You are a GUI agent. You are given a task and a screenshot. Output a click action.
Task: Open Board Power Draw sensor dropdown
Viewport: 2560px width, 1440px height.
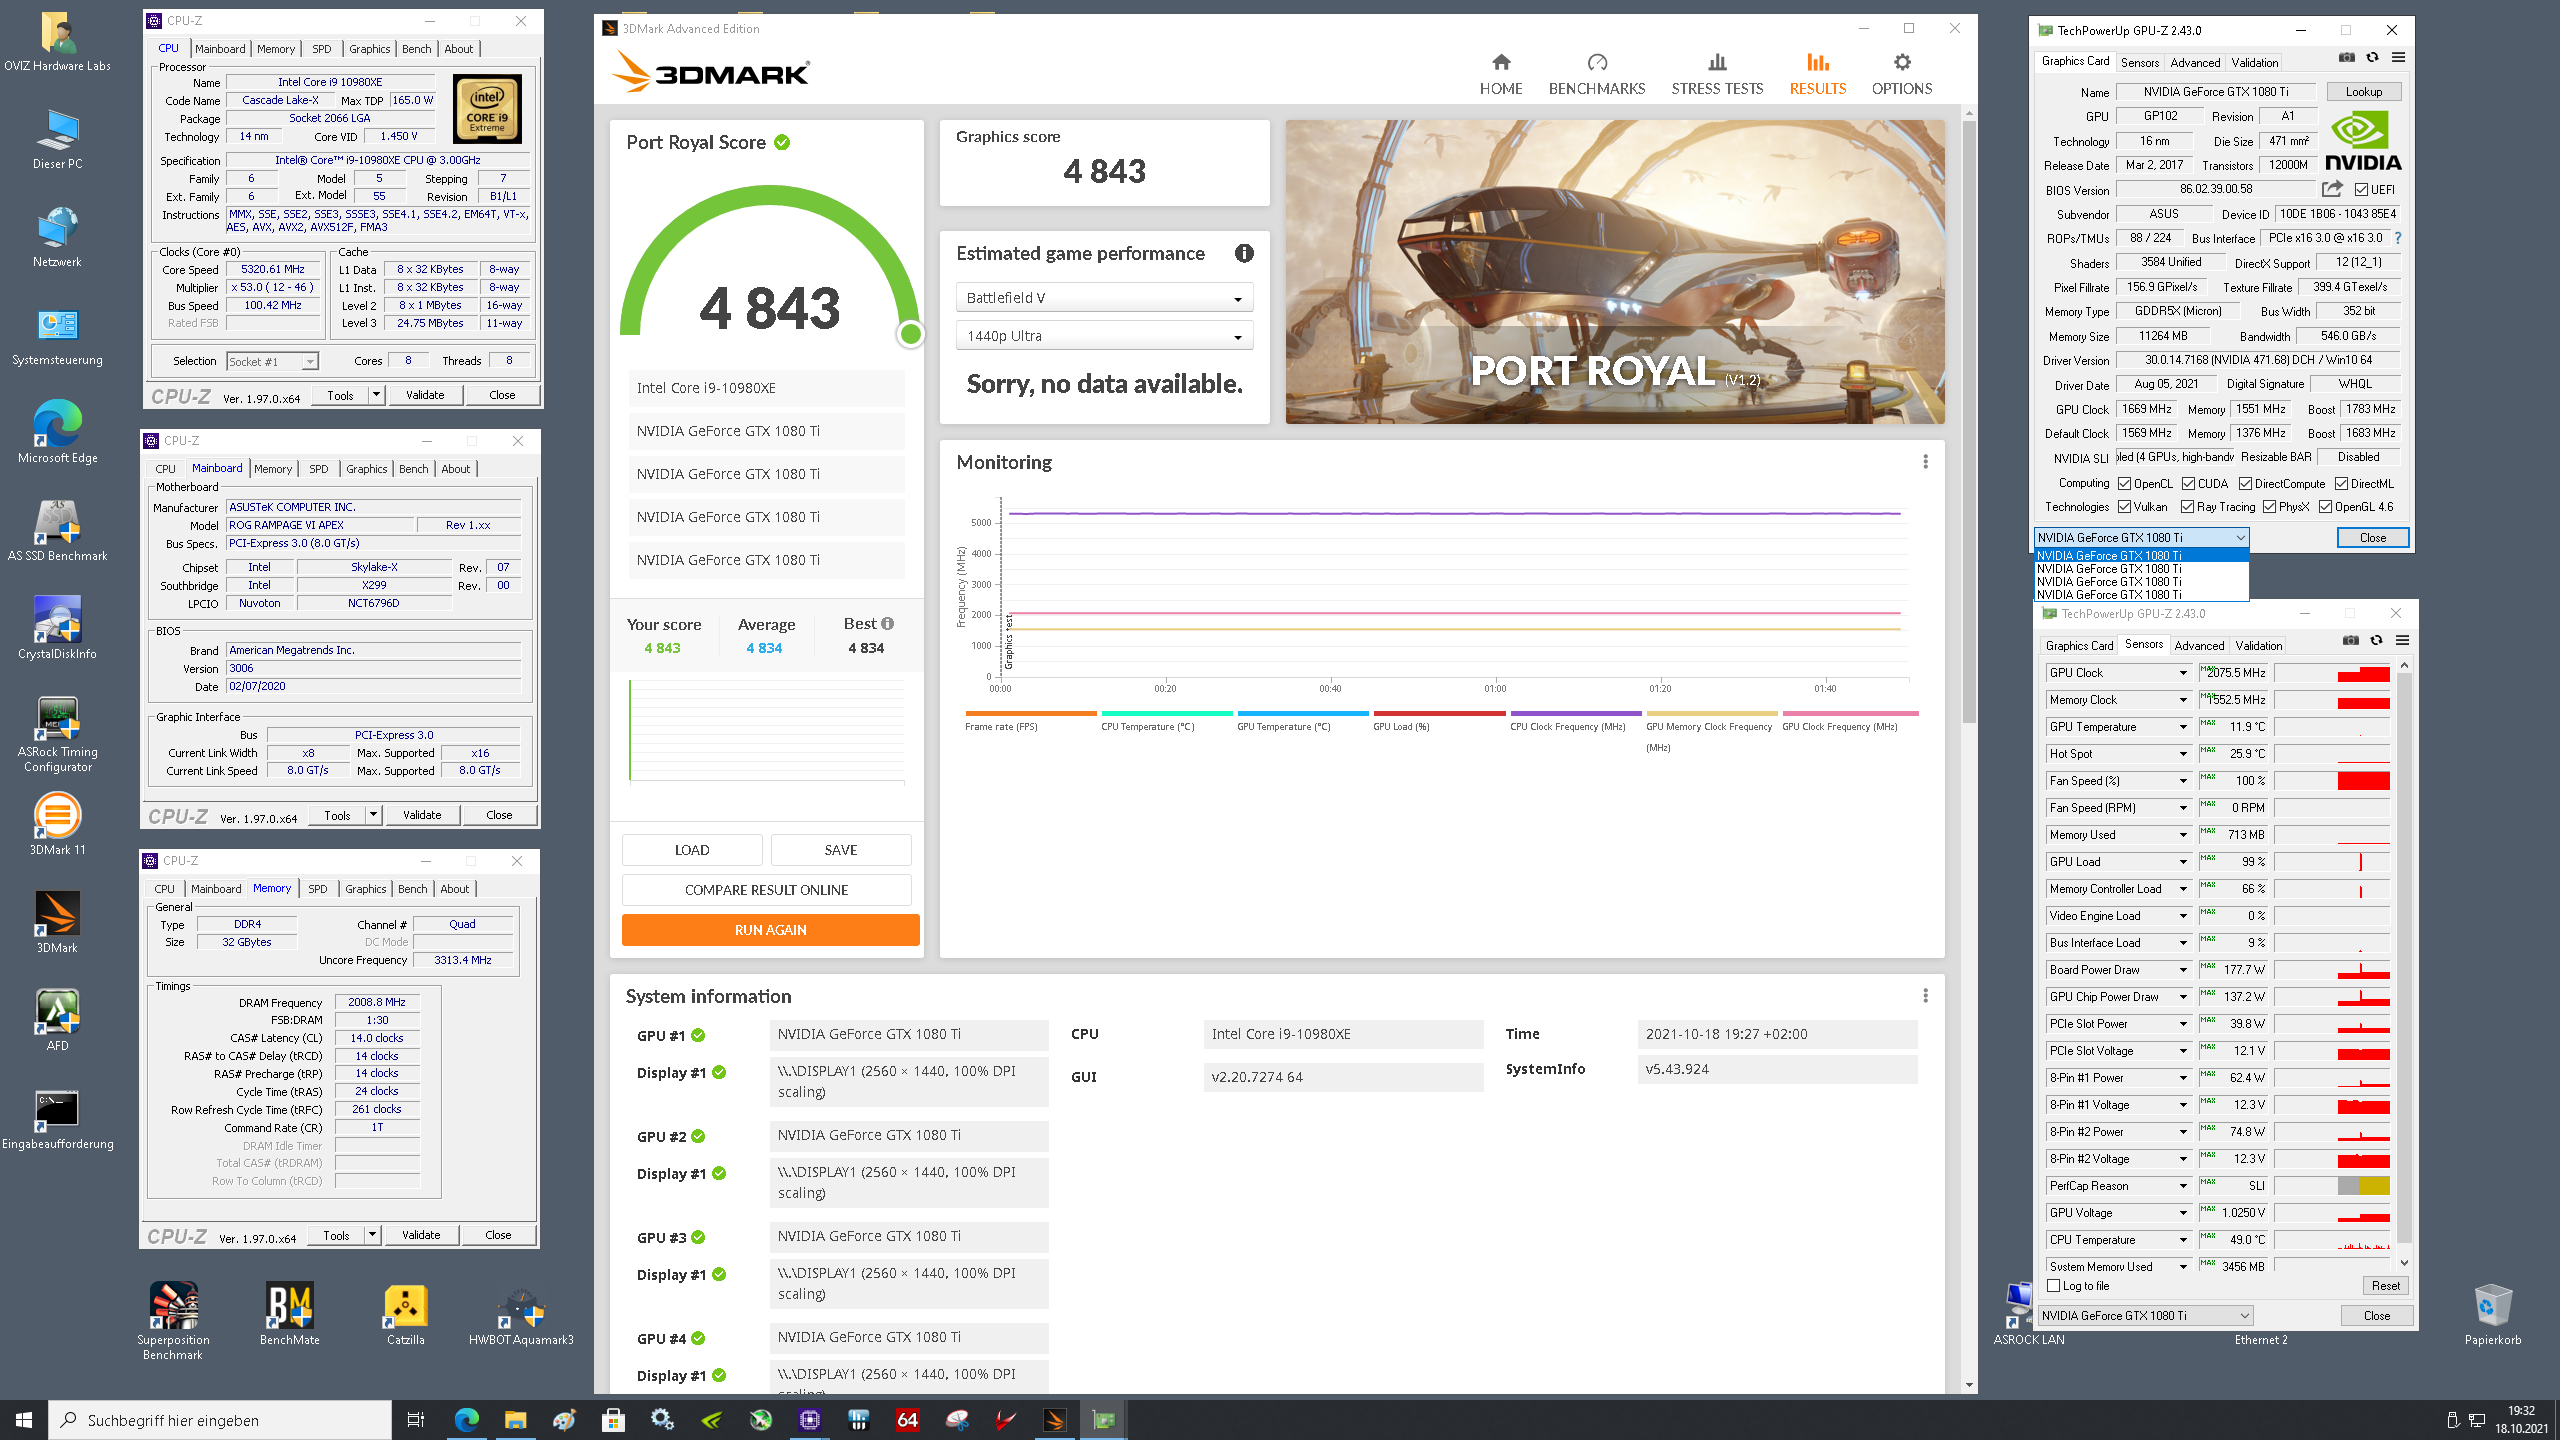(x=2183, y=970)
